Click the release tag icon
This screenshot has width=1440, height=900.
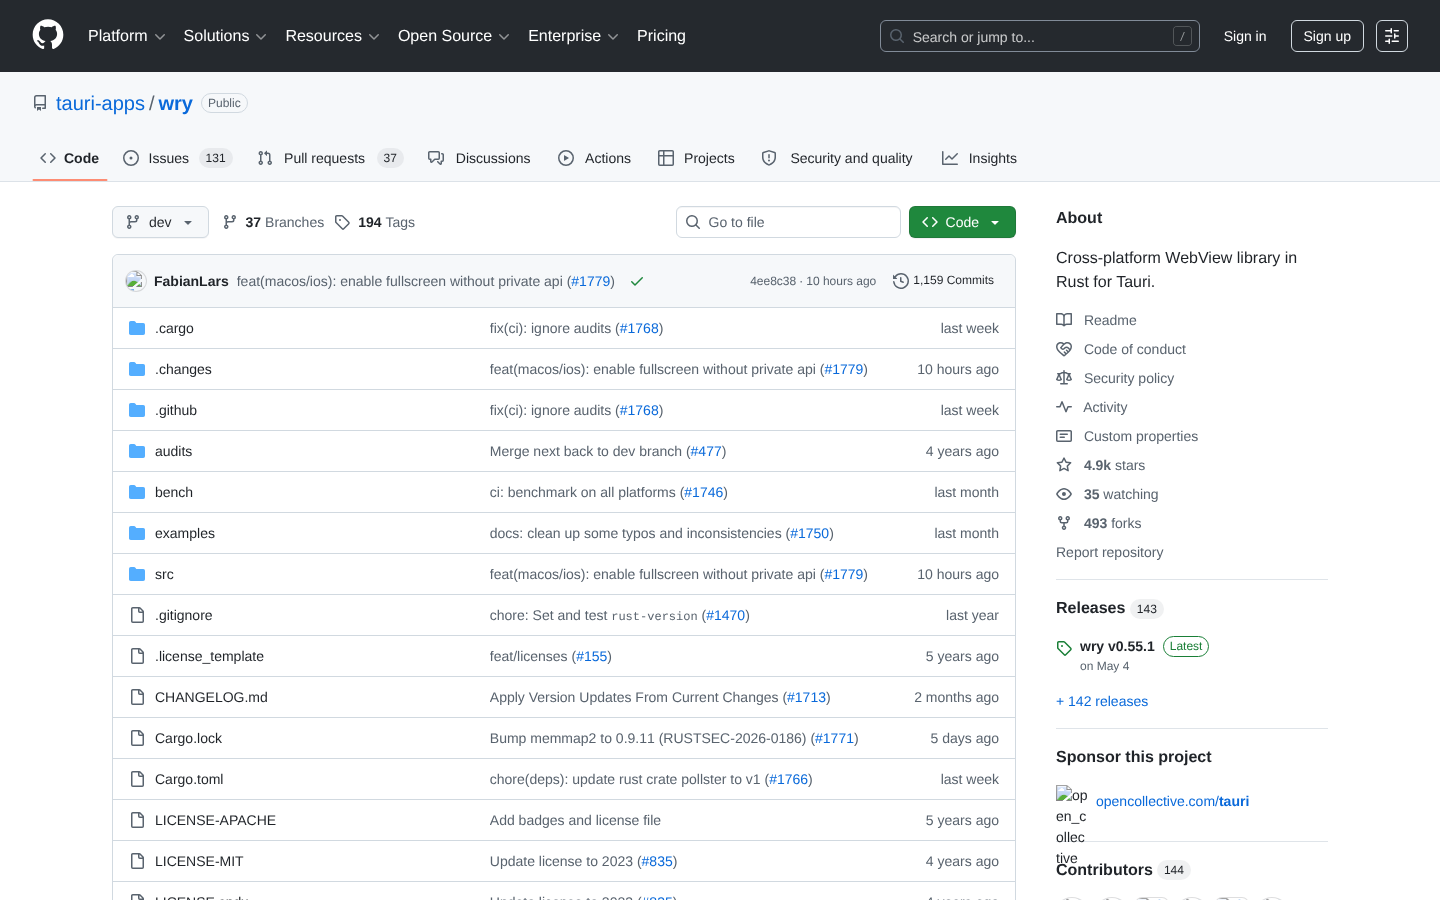[x=1064, y=648]
